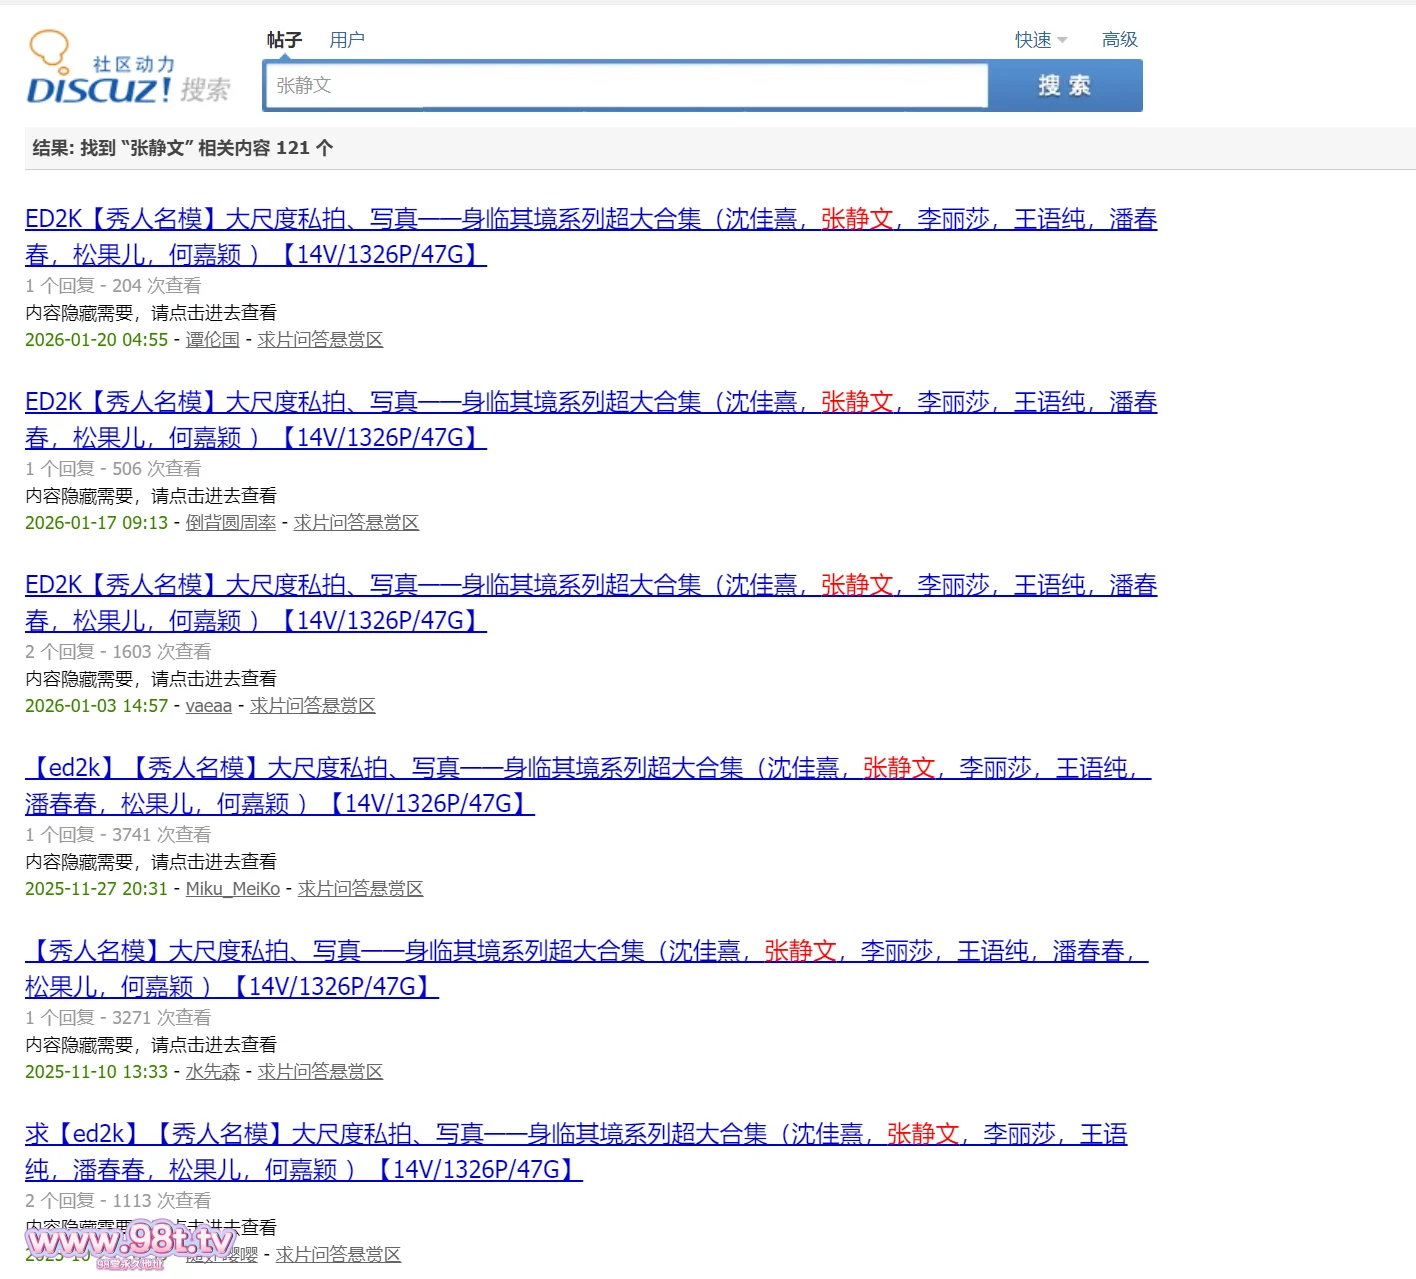Screen dimensions: 1416x1279
Task: Click 求片问答悬赏区 link next to 倒背圆周率
Action: (356, 523)
